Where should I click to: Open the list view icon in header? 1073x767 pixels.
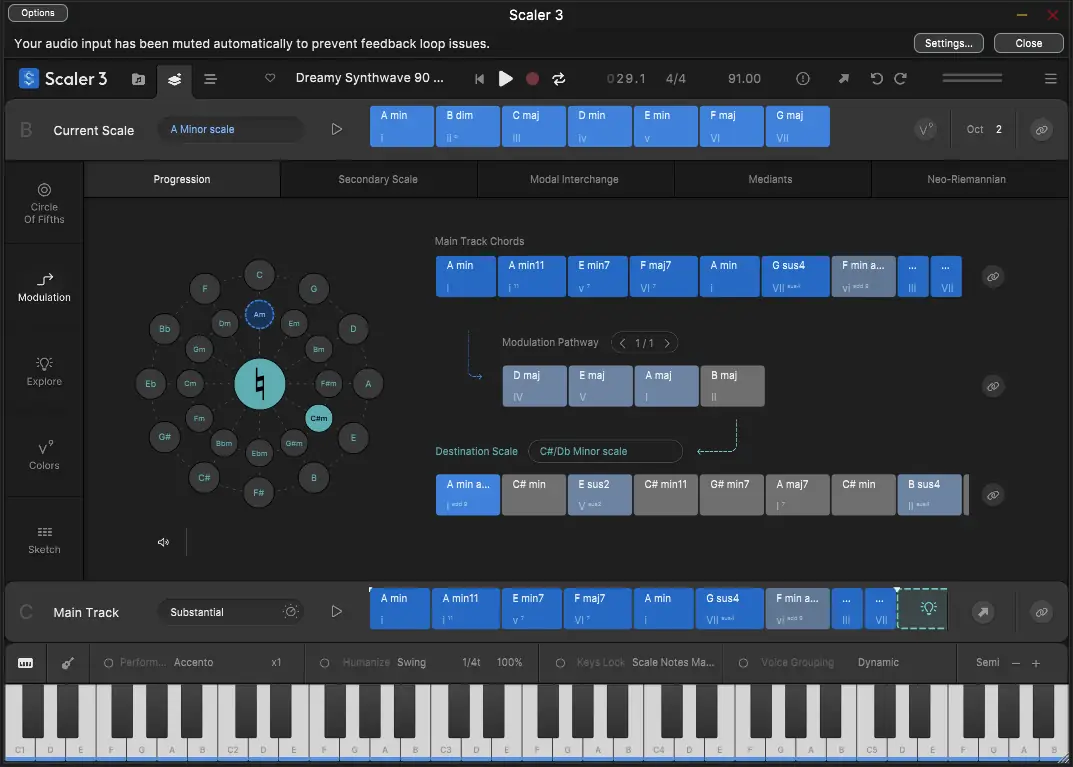pos(210,79)
